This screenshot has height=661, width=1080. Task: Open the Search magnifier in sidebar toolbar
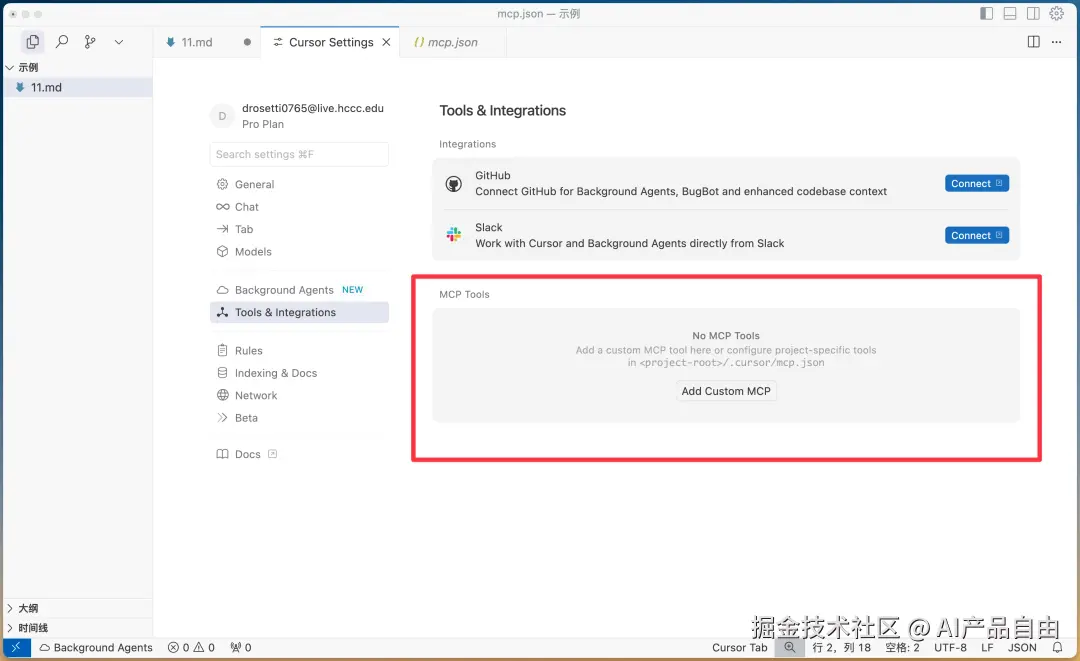click(61, 42)
